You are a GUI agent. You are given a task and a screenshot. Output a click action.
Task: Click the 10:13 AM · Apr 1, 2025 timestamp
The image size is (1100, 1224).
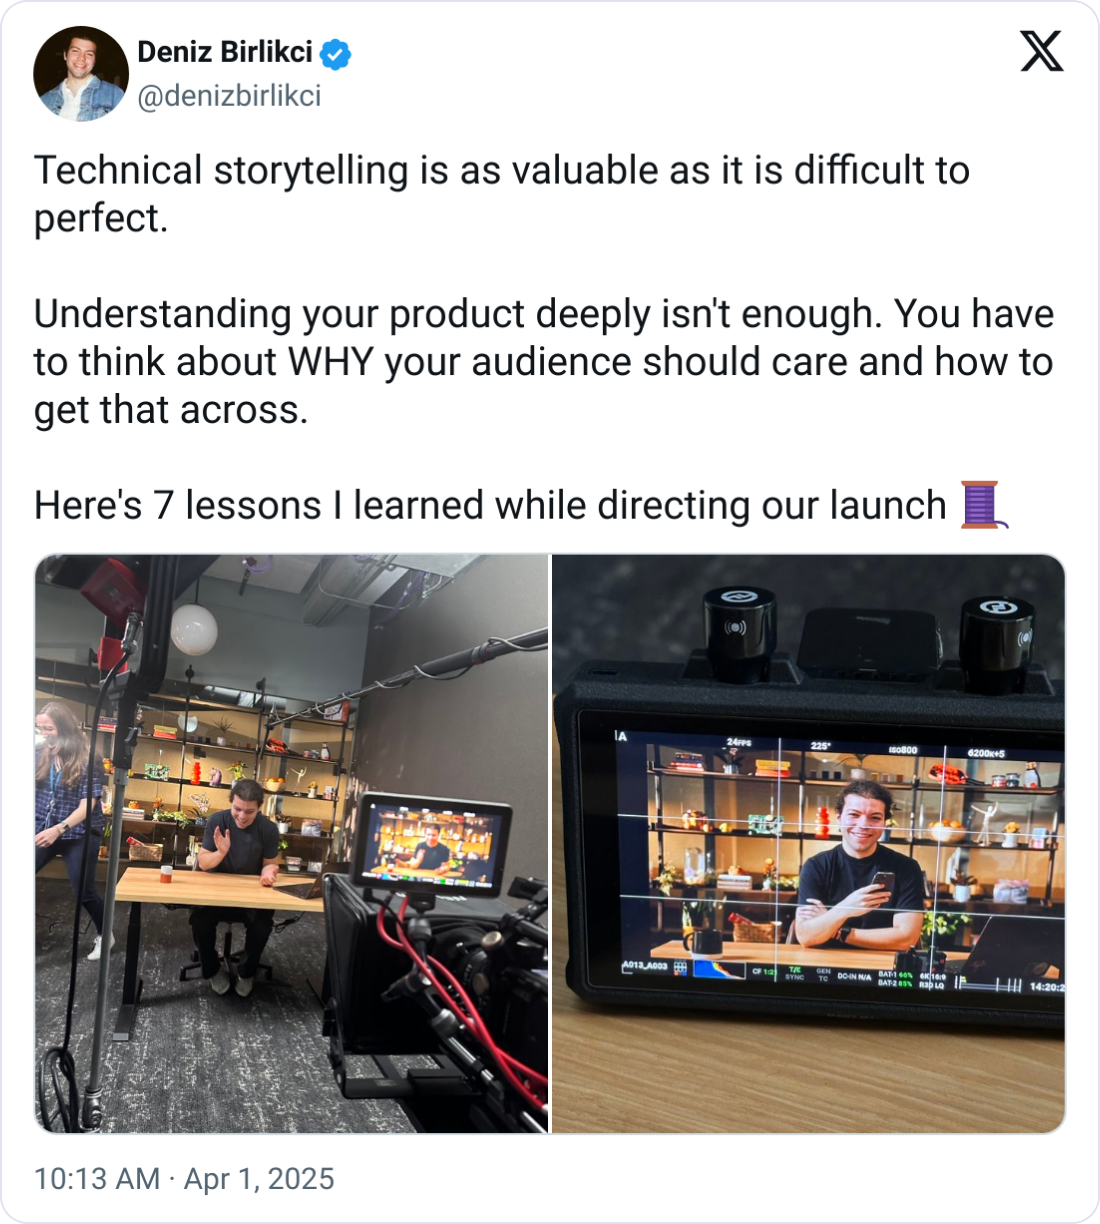(184, 1179)
